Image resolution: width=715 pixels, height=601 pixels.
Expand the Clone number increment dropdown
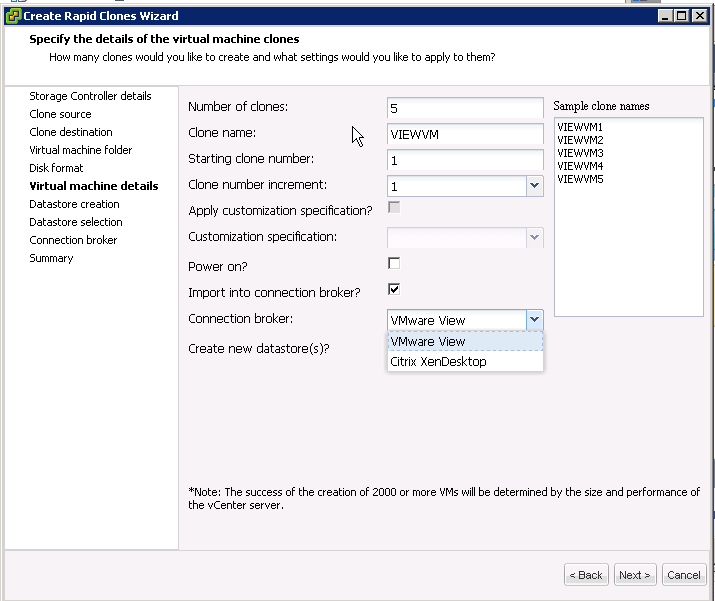click(534, 186)
